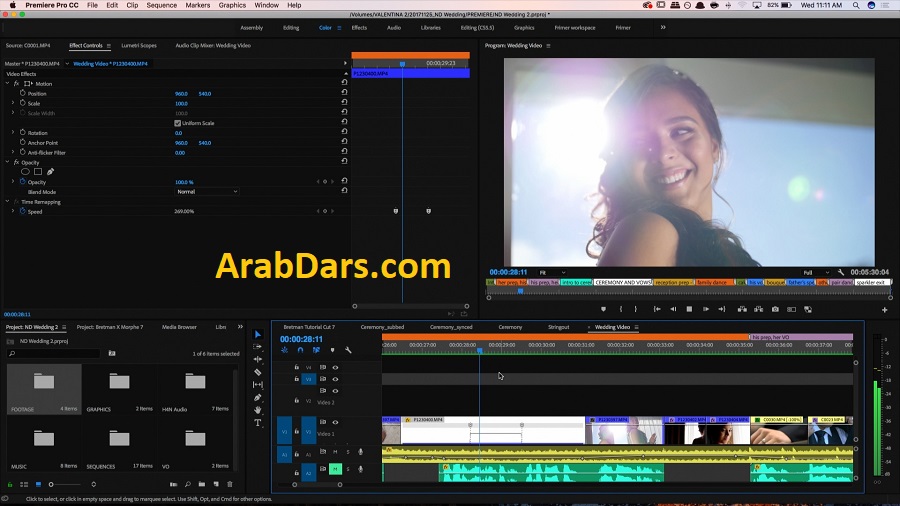The height and width of the screenshot is (506, 900).
Task: Create a 4-point polygon opacity mask
Action: coord(38,172)
